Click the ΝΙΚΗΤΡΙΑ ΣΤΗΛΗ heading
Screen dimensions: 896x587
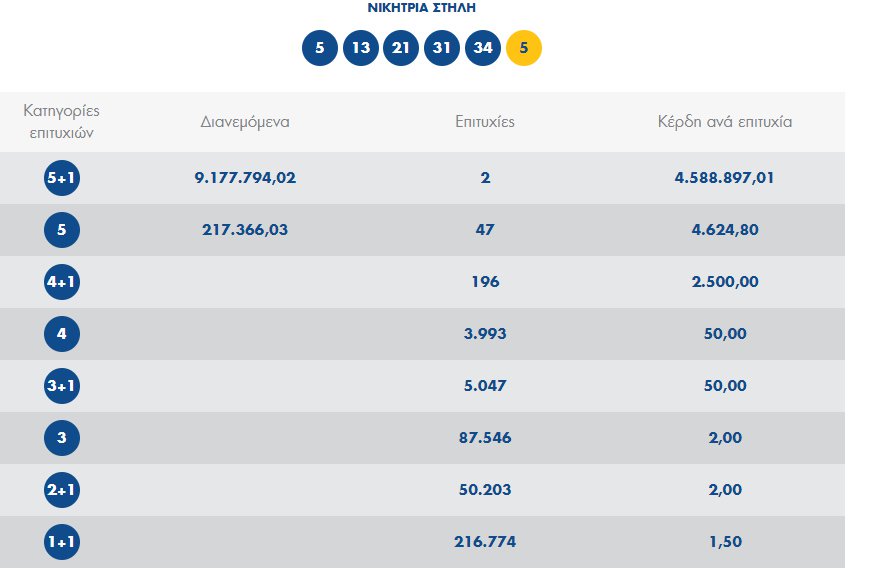(x=422, y=8)
